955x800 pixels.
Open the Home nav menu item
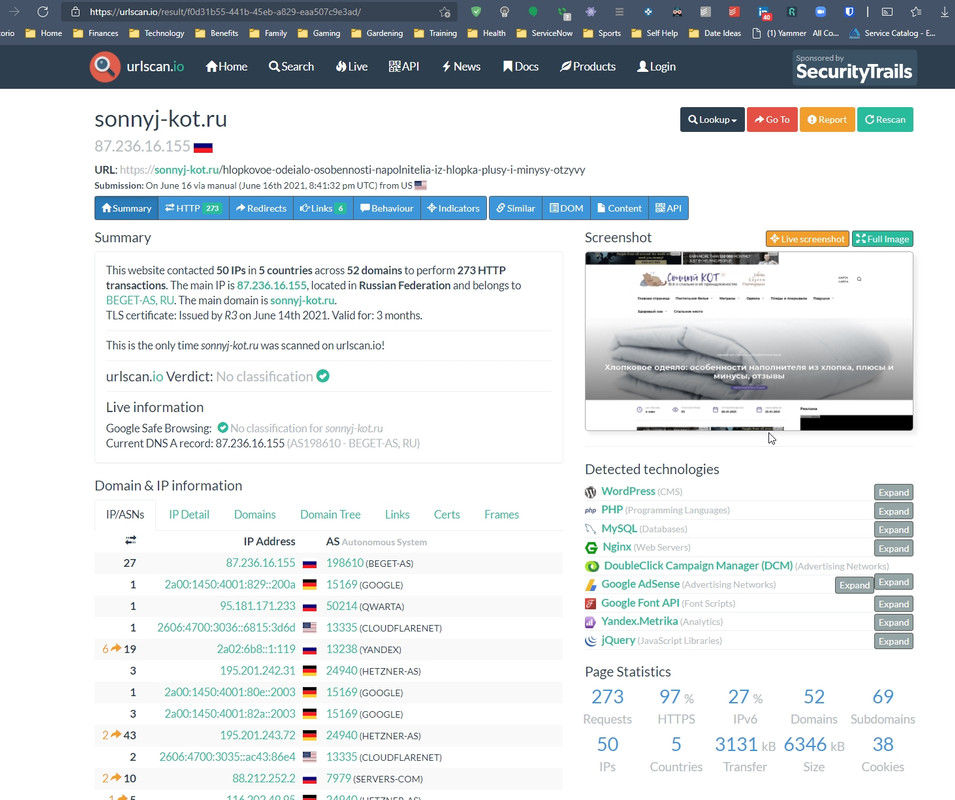click(x=227, y=66)
